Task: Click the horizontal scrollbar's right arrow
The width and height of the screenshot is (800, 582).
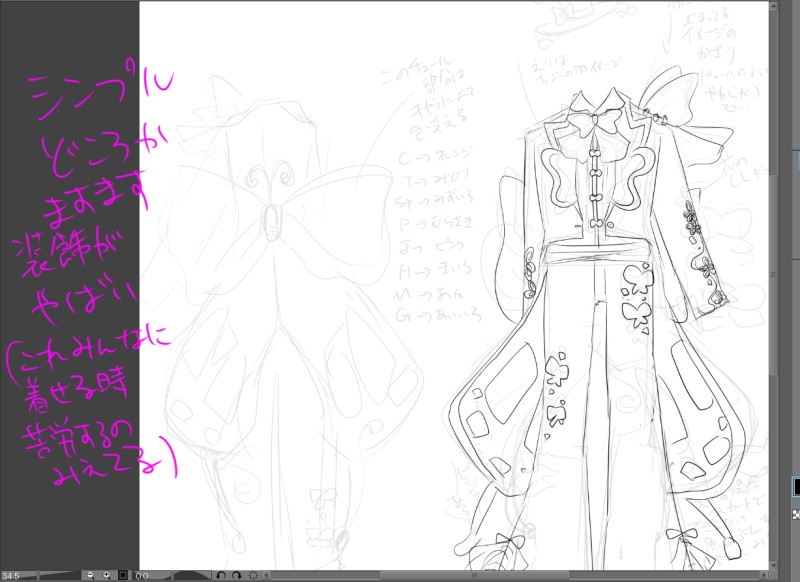Action: point(764,575)
